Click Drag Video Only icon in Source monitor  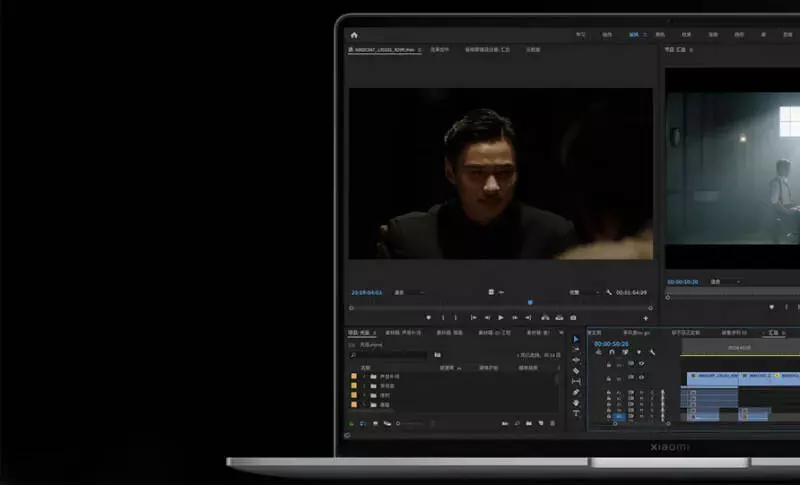tap(491, 292)
